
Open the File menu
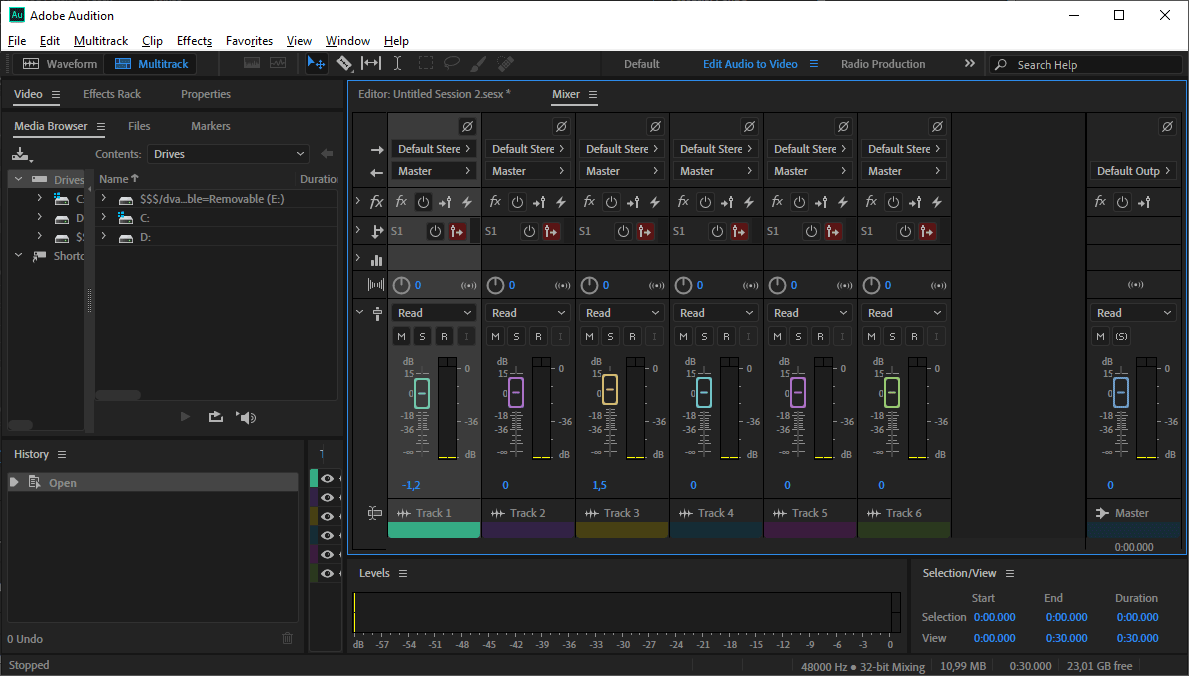tap(17, 41)
